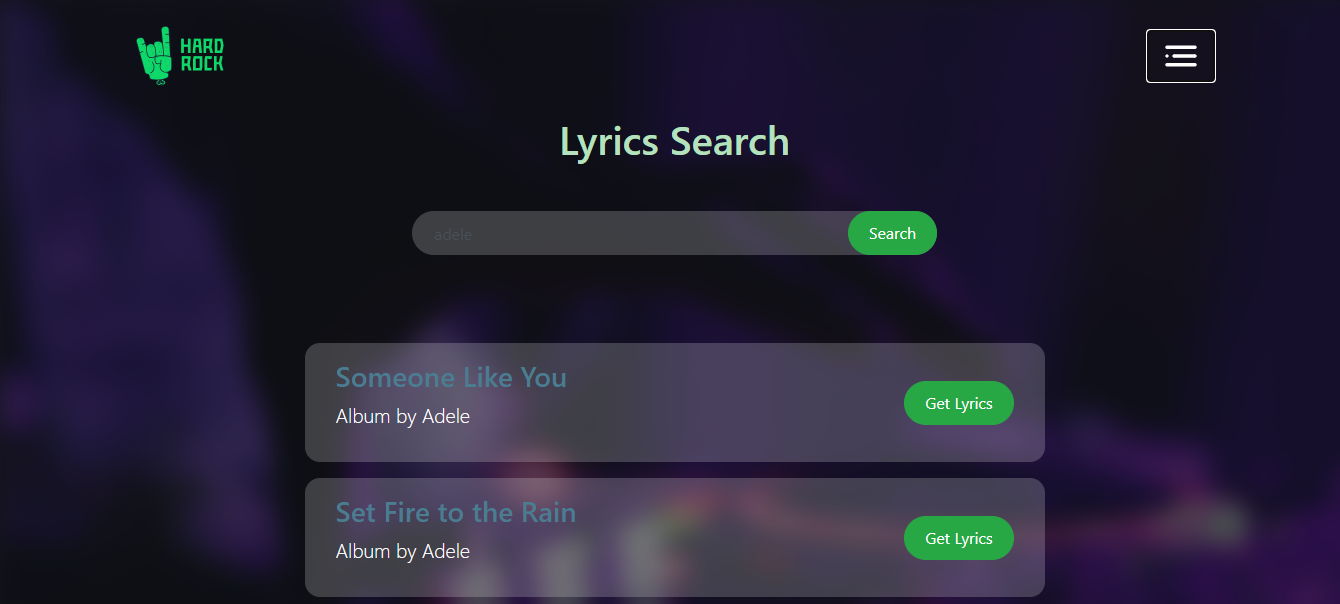Select the Set Fire to the Rain title
Image resolution: width=1340 pixels, height=604 pixels.
(x=456, y=512)
